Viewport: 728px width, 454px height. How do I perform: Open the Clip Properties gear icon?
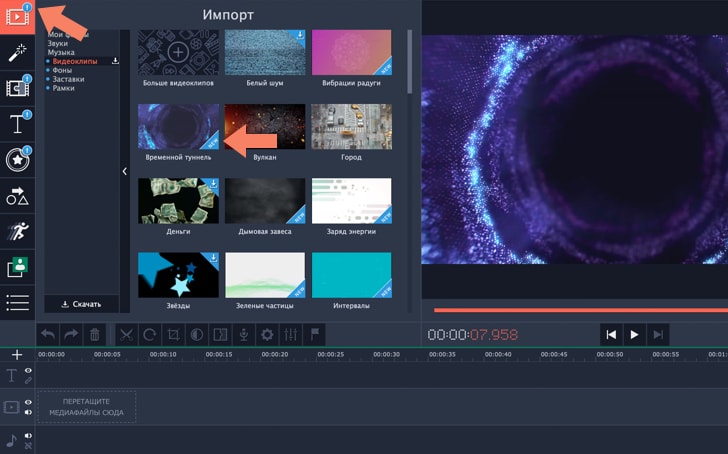[x=267, y=335]
